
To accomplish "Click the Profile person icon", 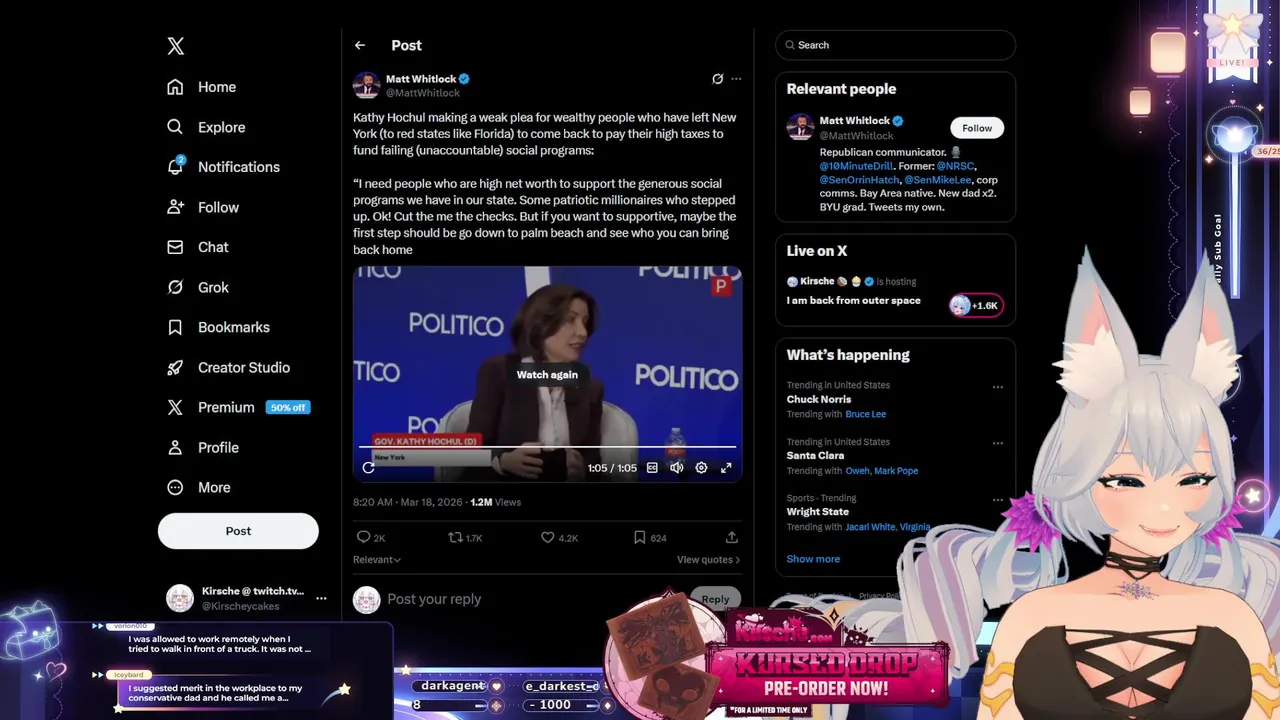I will click(x=175, y=447).
